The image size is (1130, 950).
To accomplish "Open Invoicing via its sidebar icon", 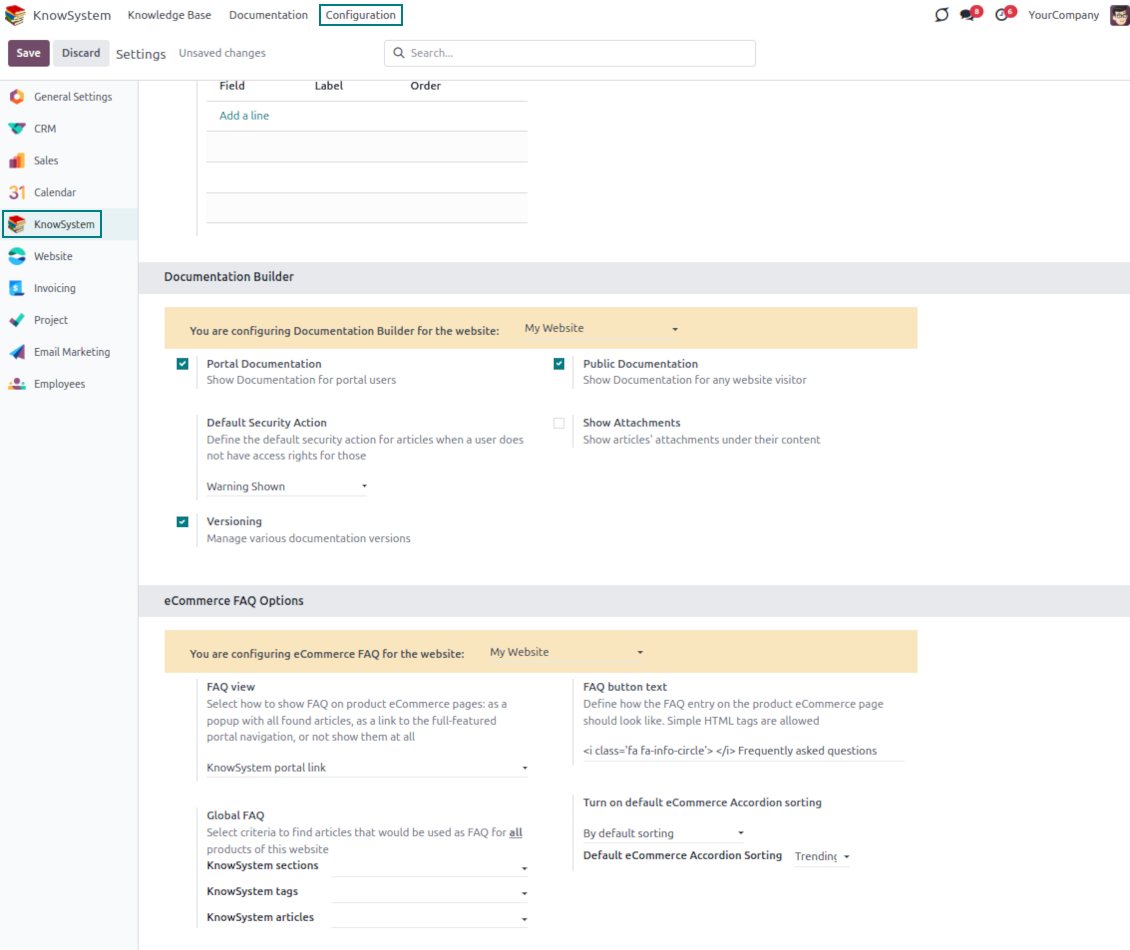I will (x=16, y=289).
